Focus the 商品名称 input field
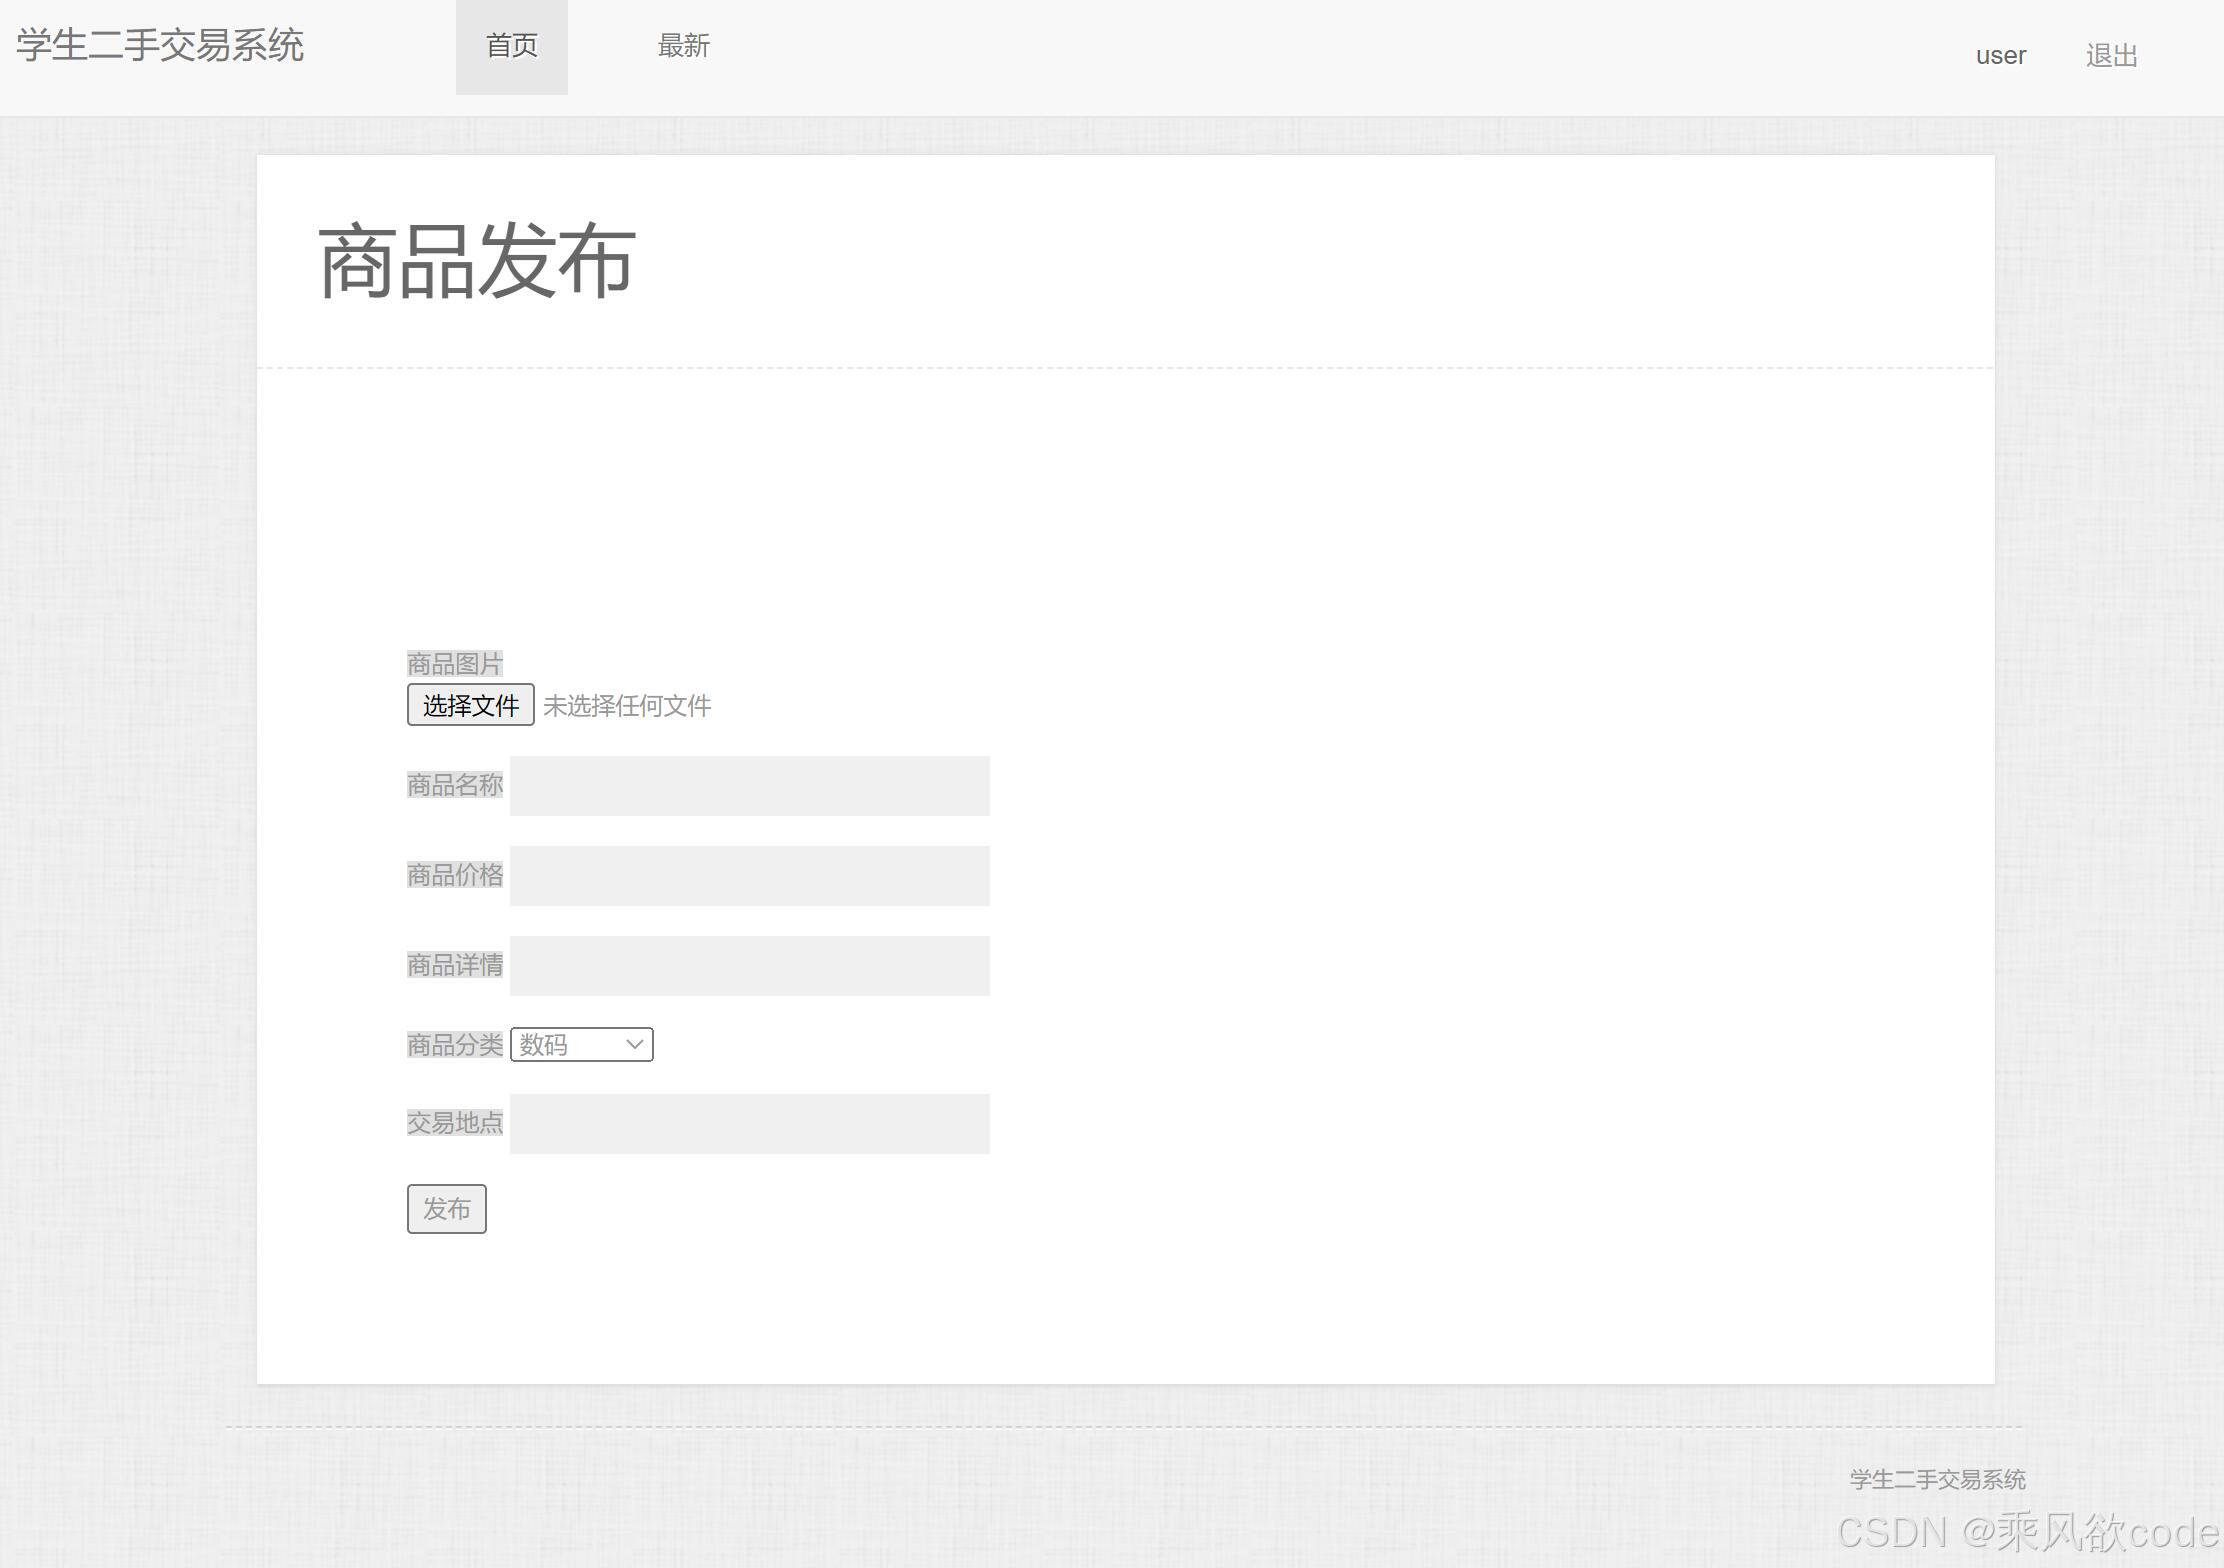 pos(749,786)
